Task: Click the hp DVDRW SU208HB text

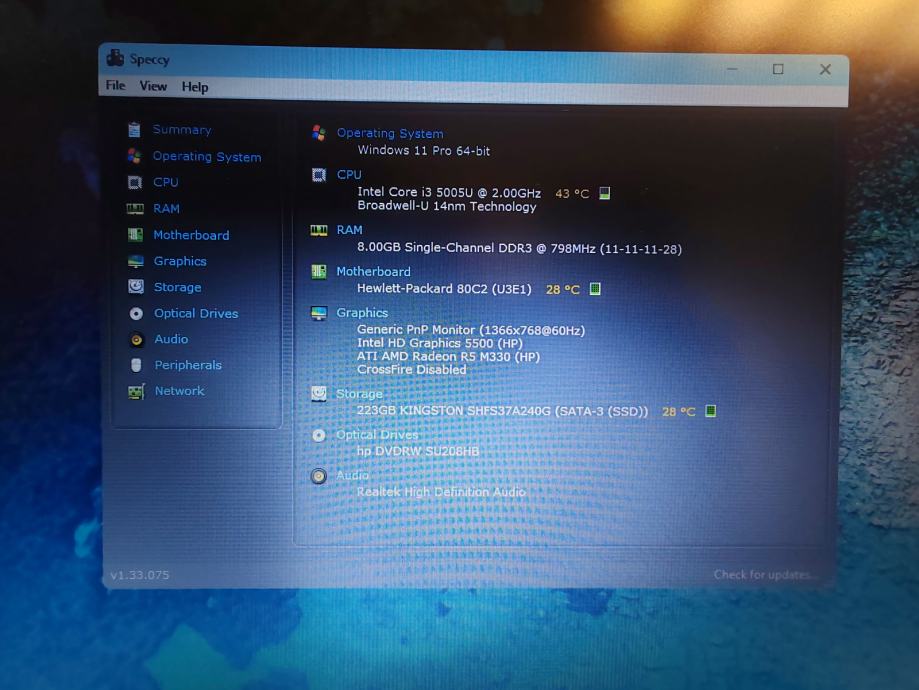Action: point(417,451)
